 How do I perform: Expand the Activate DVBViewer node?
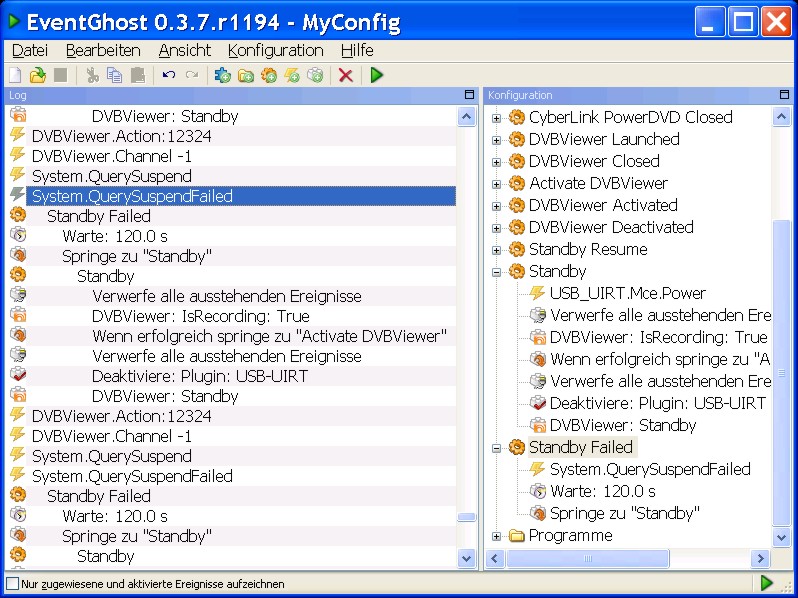(x=496, y=184)
